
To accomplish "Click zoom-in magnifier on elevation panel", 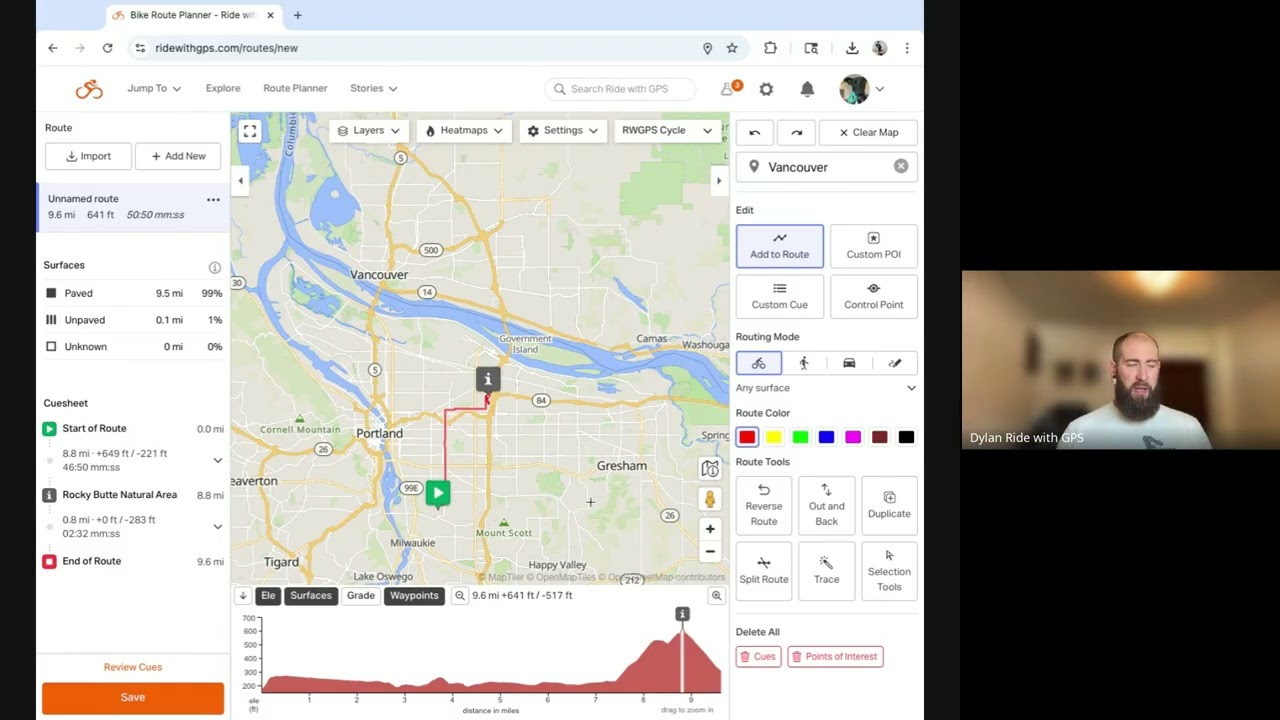I will coord(716,596).
